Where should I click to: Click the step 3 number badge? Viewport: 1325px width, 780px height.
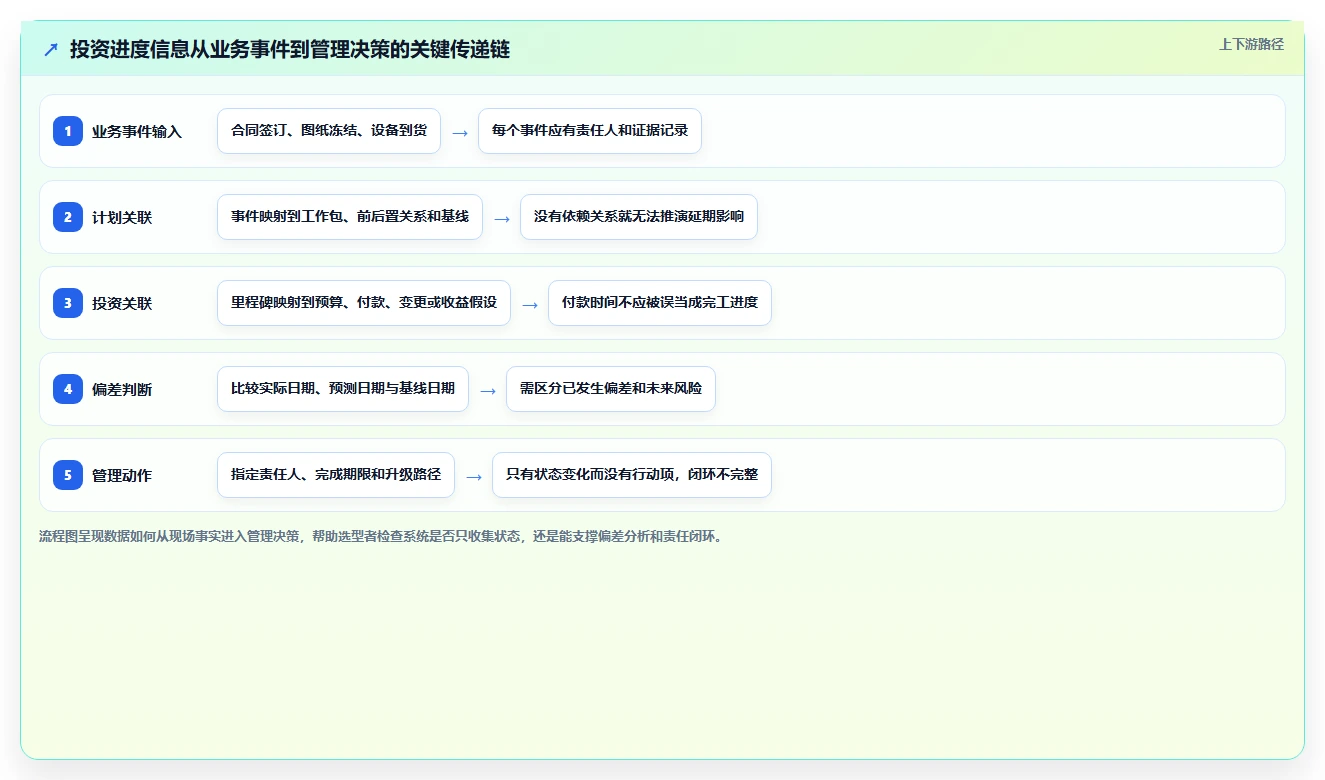coord(68,303)
